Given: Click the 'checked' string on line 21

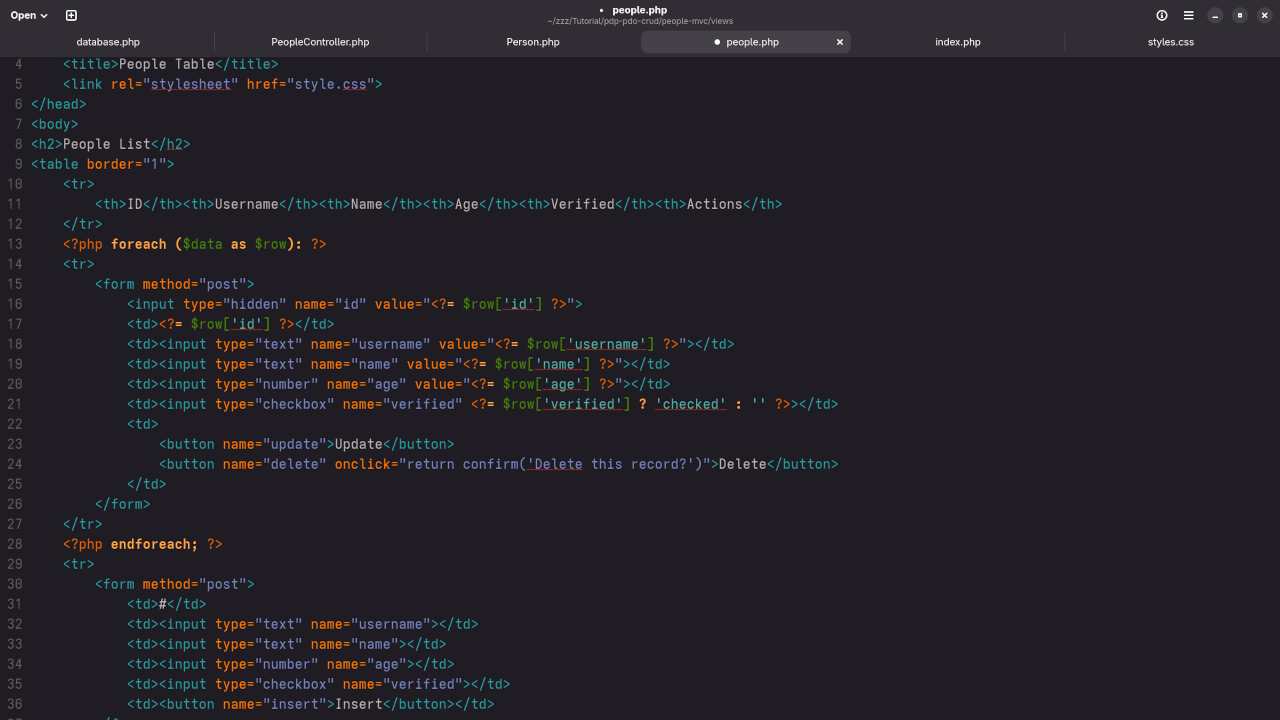Looking at the screenshot, I should tap(691, 404).
